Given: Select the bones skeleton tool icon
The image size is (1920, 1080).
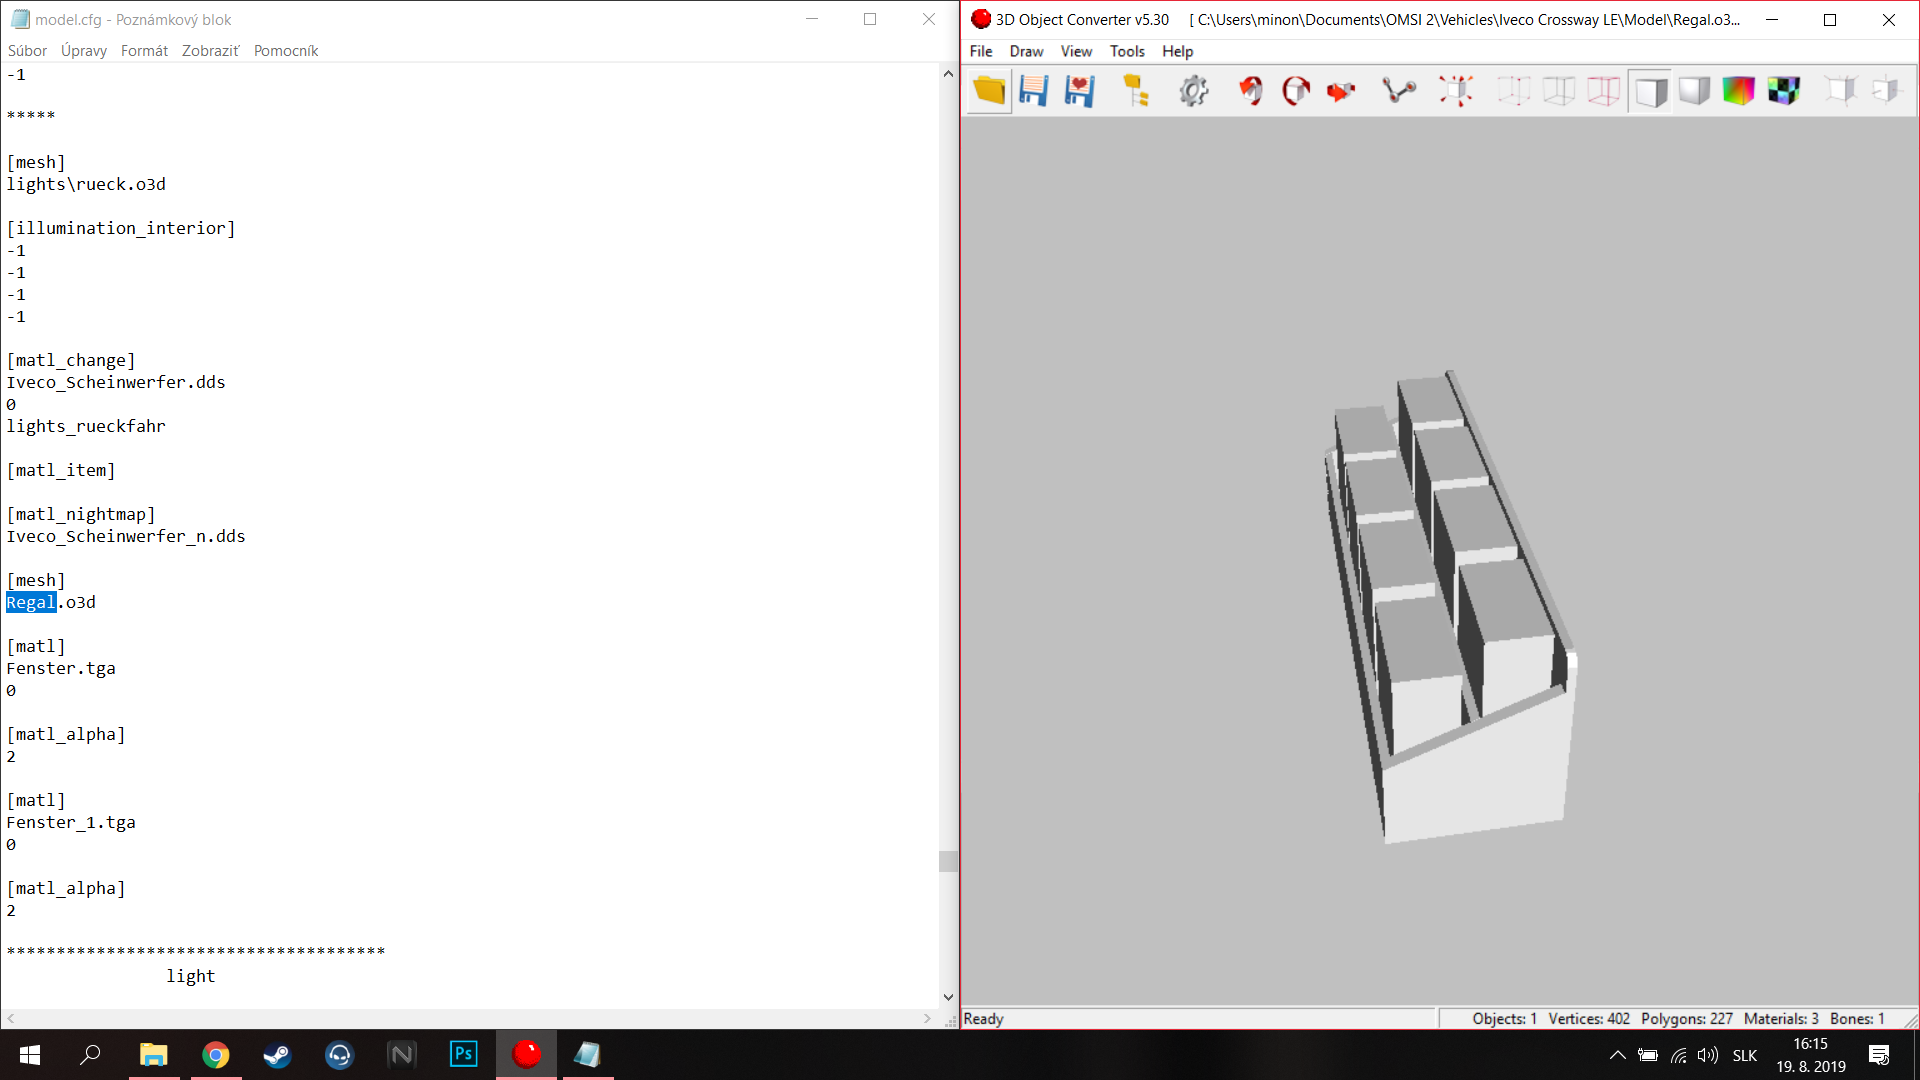Looking at the screenshot, I should coord(1398,91).
